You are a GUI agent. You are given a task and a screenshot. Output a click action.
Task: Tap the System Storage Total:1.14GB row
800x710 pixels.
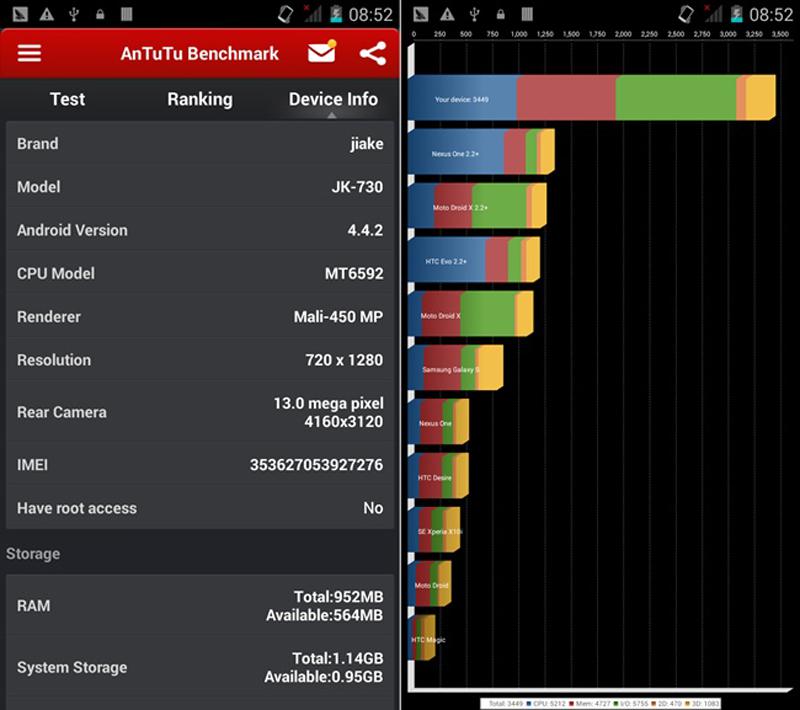[x=199, y=667]
